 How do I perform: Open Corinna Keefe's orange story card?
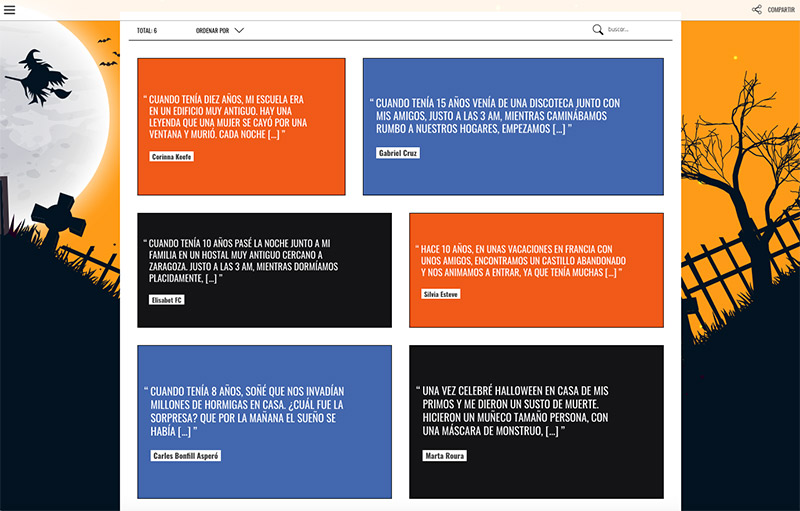(x=241, y=126)
